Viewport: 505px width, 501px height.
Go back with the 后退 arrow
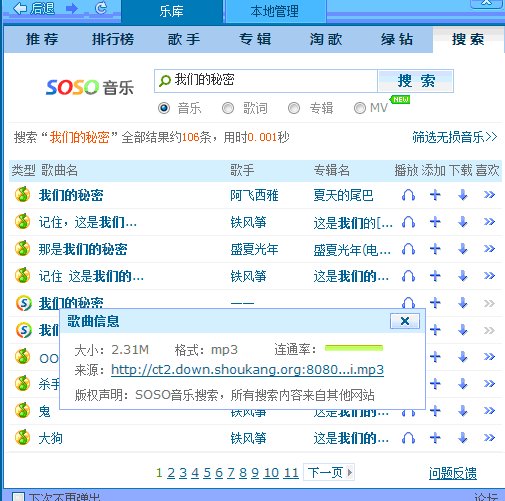click(34, 8)
